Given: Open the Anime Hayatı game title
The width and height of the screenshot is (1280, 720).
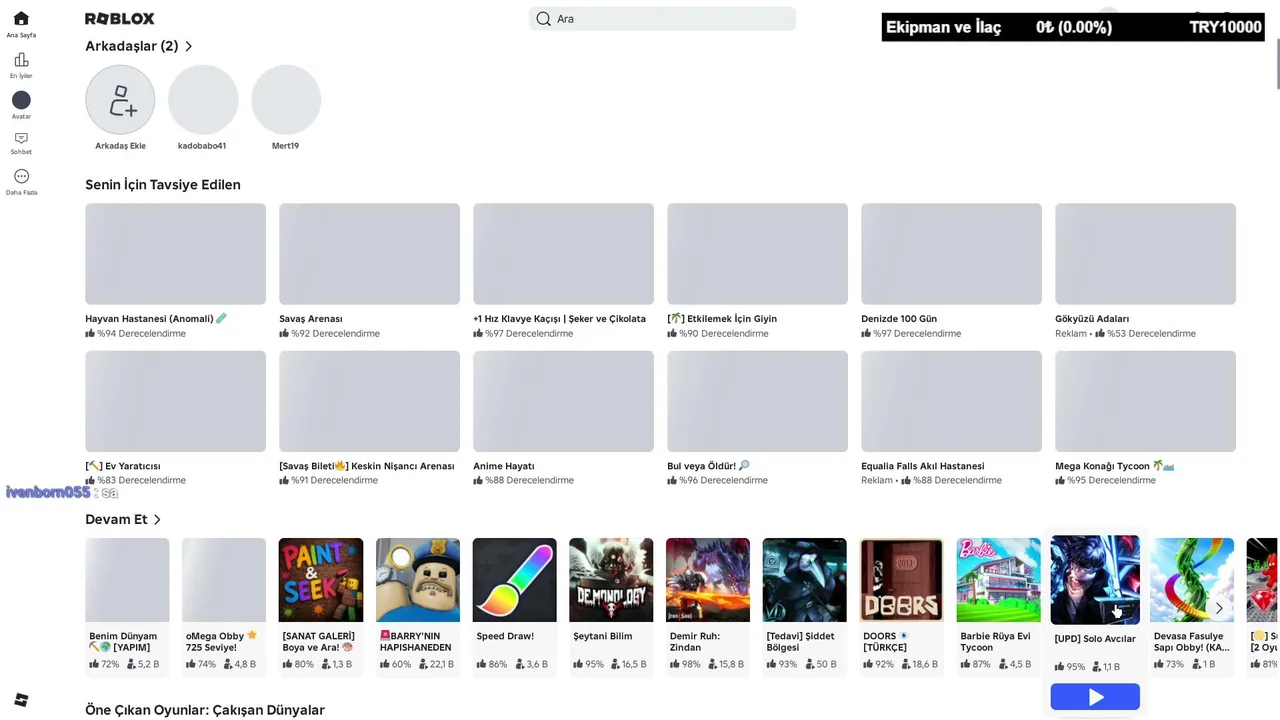Looking at the screenshot, I should [x=504, y=466].
